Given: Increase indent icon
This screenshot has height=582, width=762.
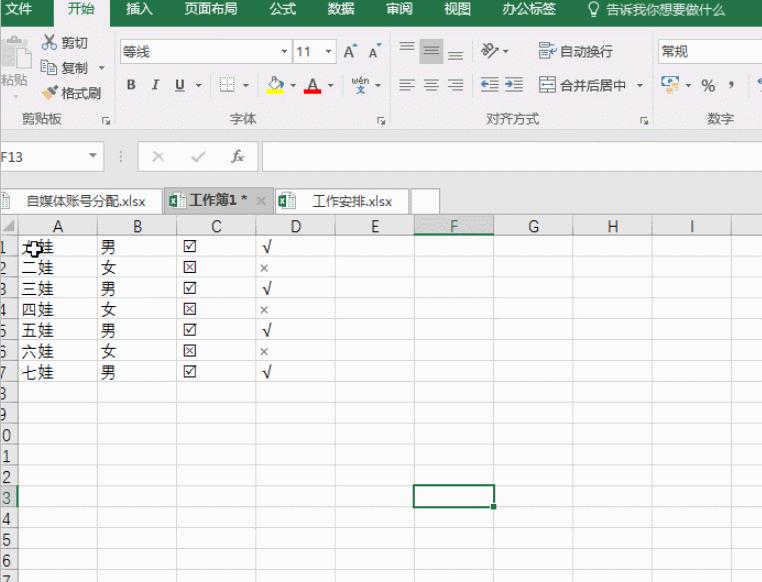Looking at the screenshot, I should (514, 85).
